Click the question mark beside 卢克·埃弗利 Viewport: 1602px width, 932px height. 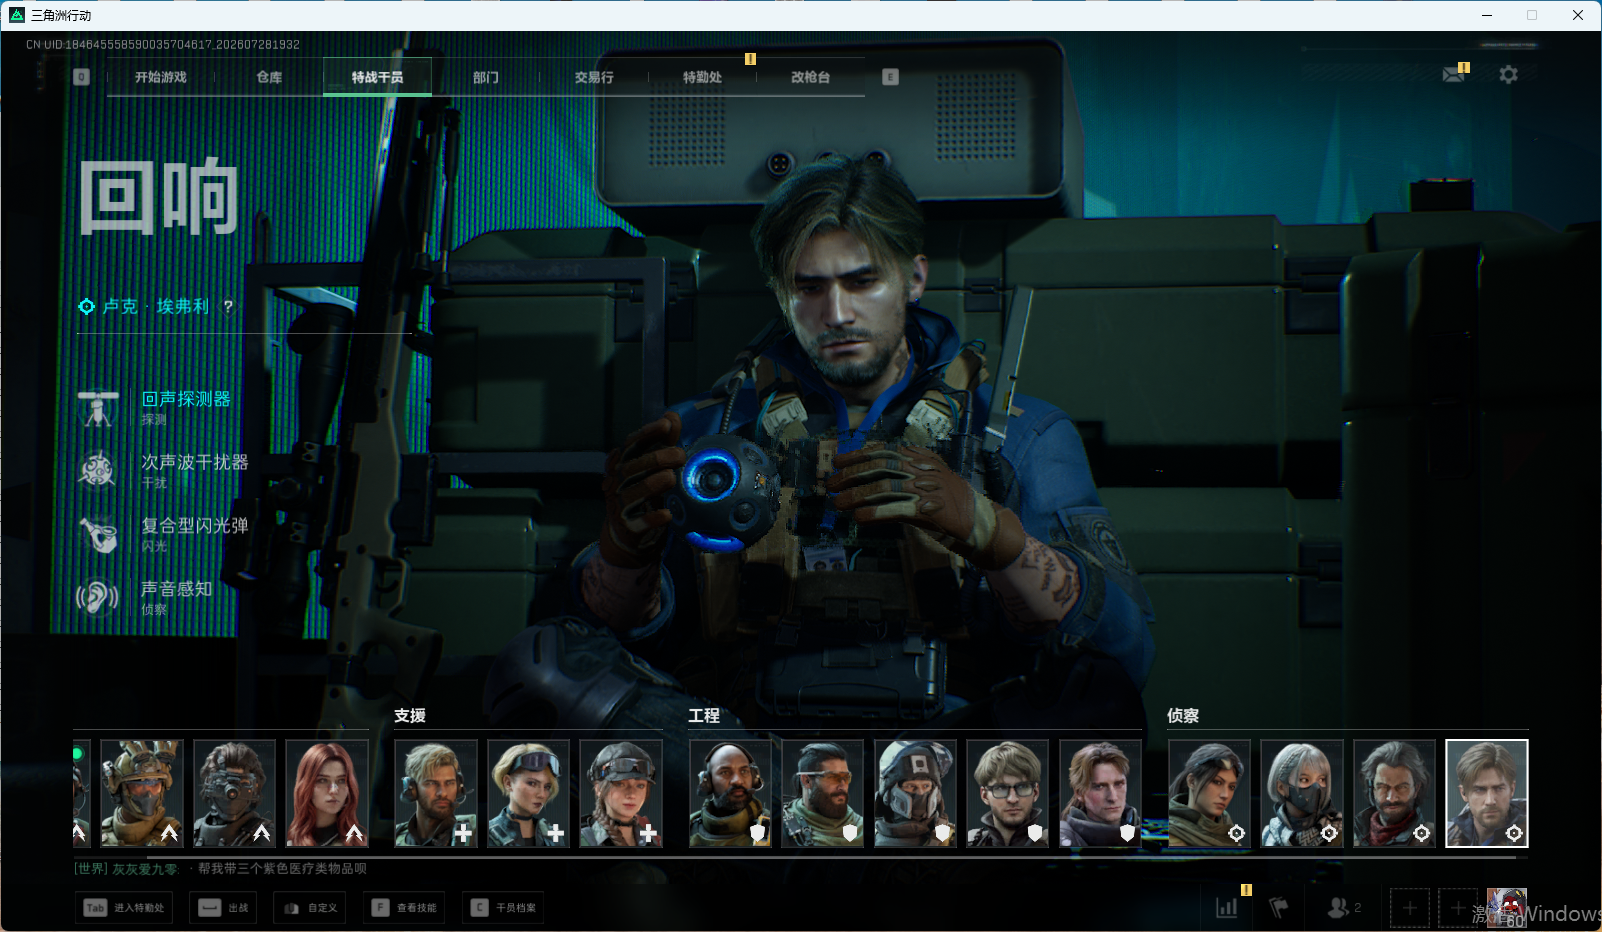pyautogui.click(x=228, y=306)
